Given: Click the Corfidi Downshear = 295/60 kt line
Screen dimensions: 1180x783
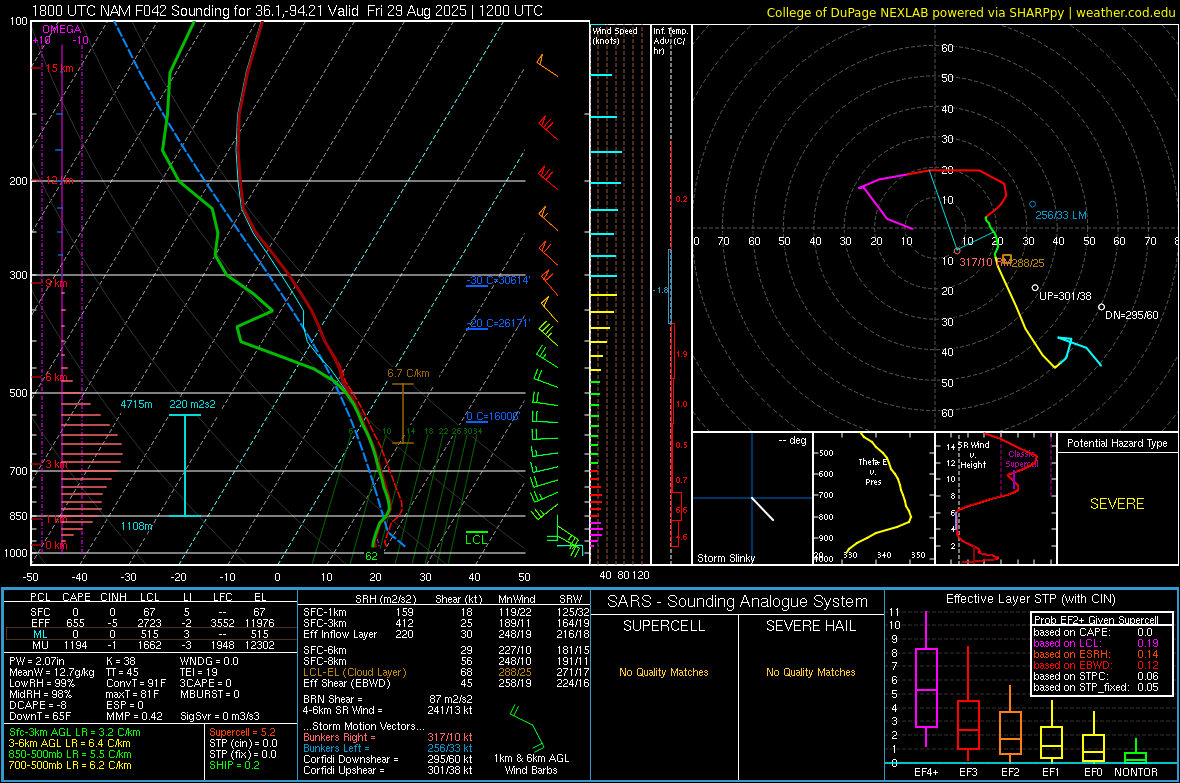Looking at the screenshot, I should (388, 760).
